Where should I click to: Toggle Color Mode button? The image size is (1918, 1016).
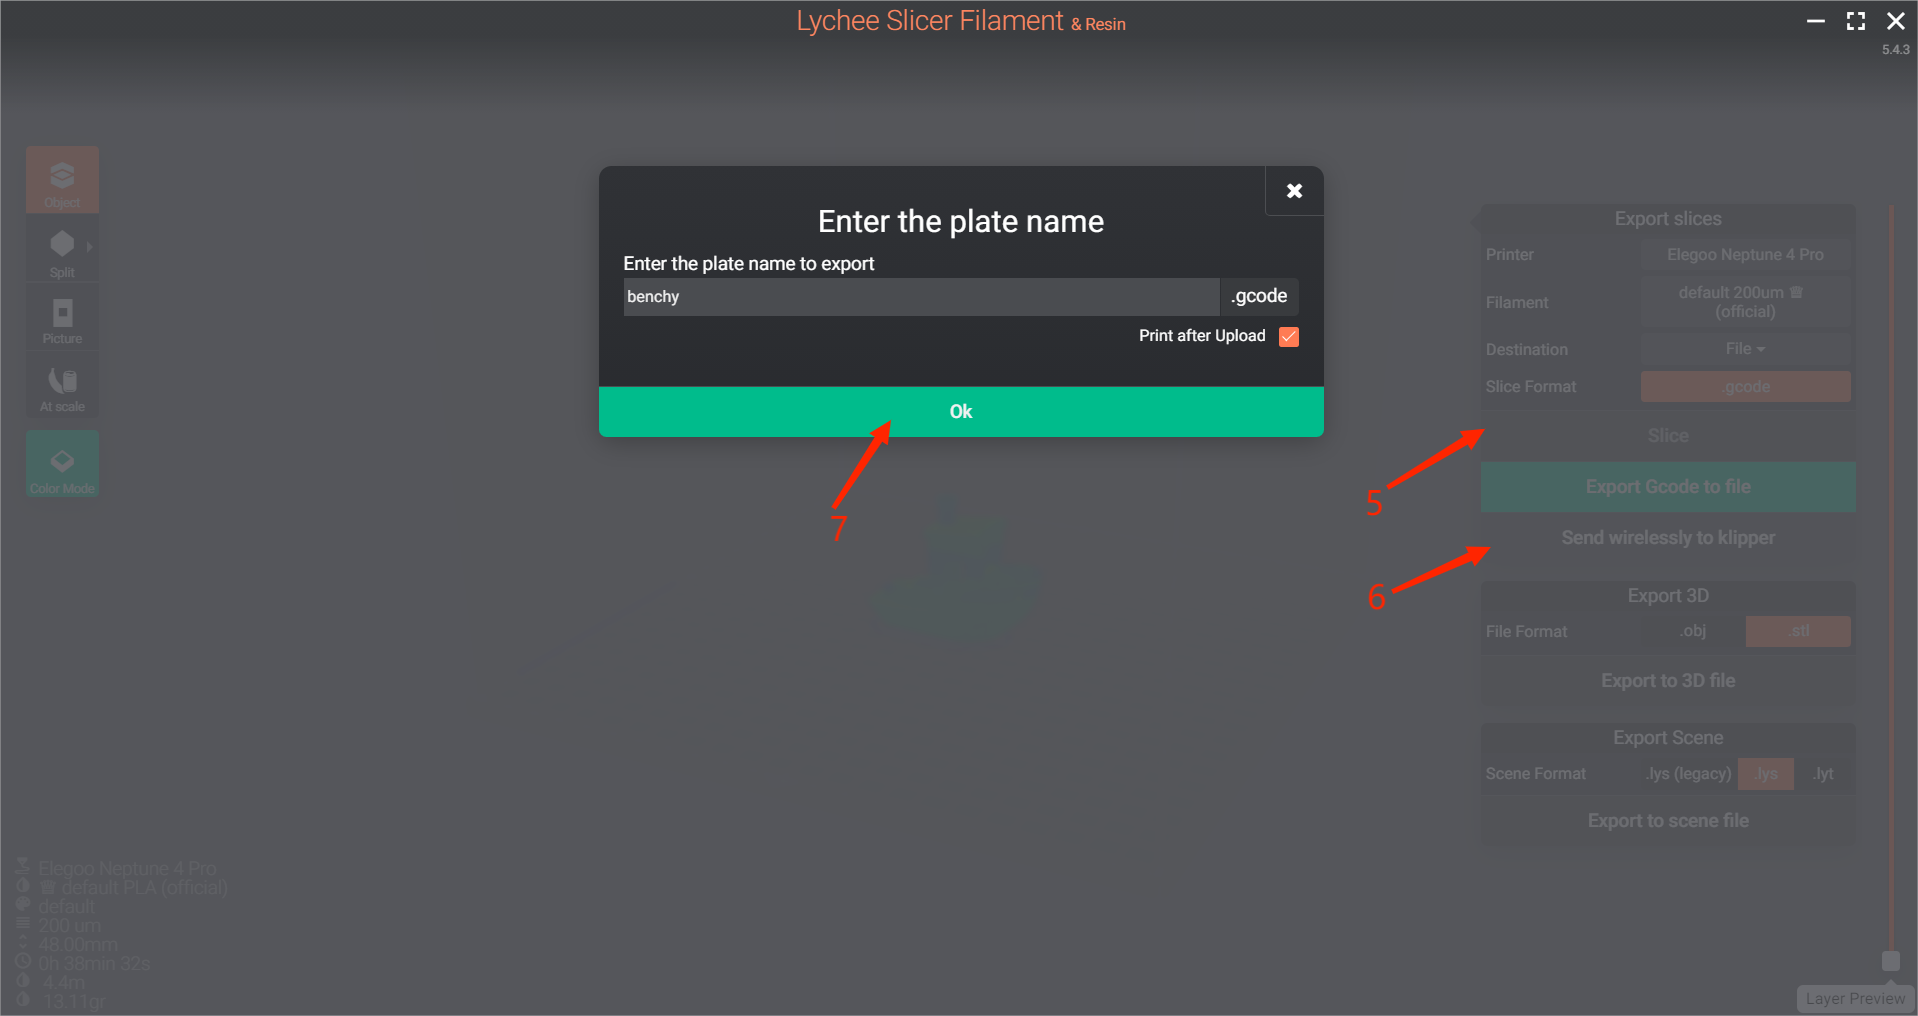(x=62, y=465)
